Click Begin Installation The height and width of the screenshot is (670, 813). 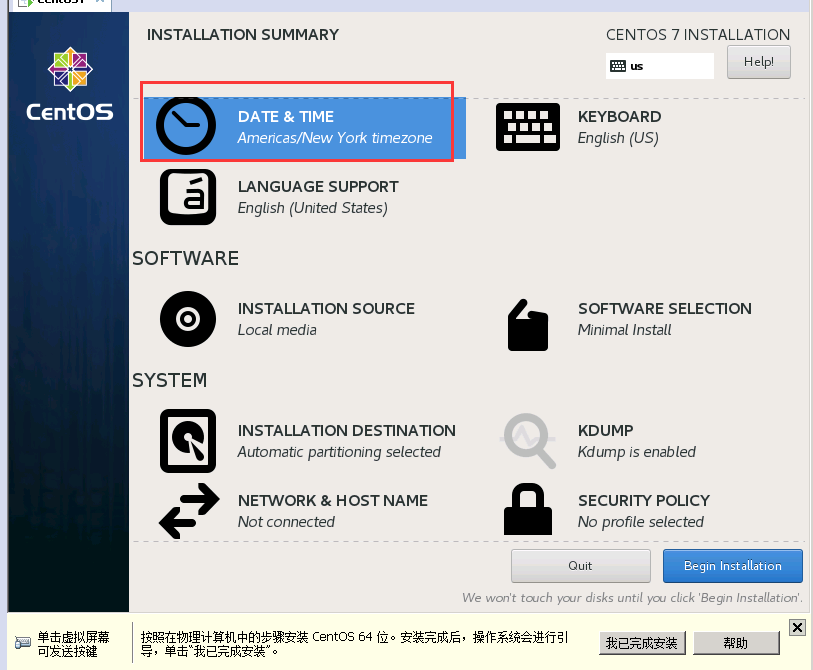coord(733,566)
